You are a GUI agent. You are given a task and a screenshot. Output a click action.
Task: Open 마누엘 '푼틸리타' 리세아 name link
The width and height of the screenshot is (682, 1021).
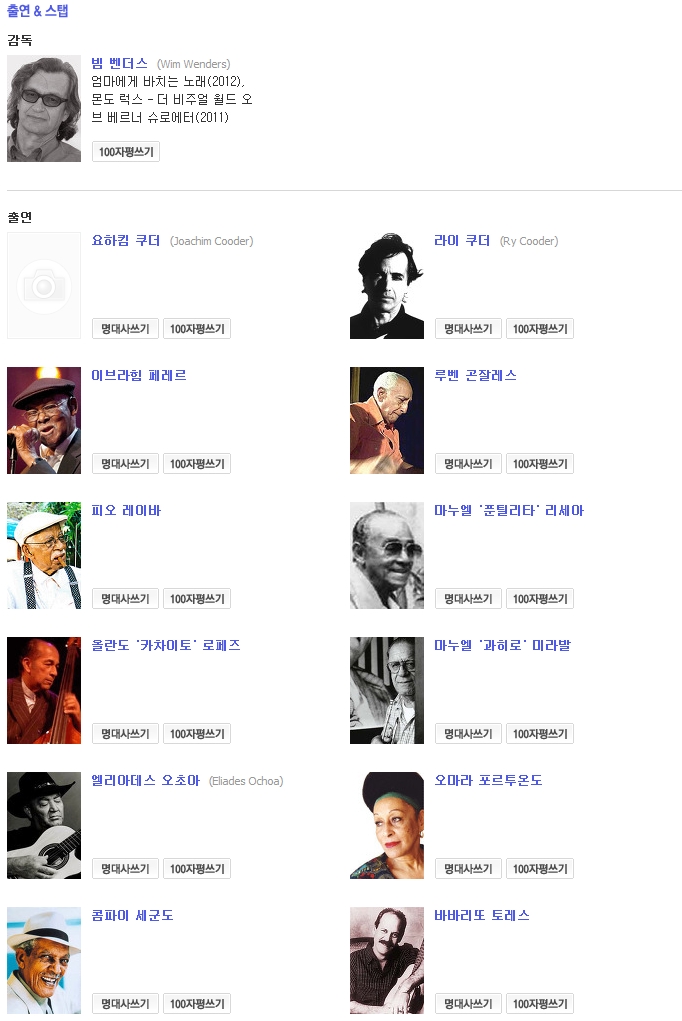tap(509, 510)
